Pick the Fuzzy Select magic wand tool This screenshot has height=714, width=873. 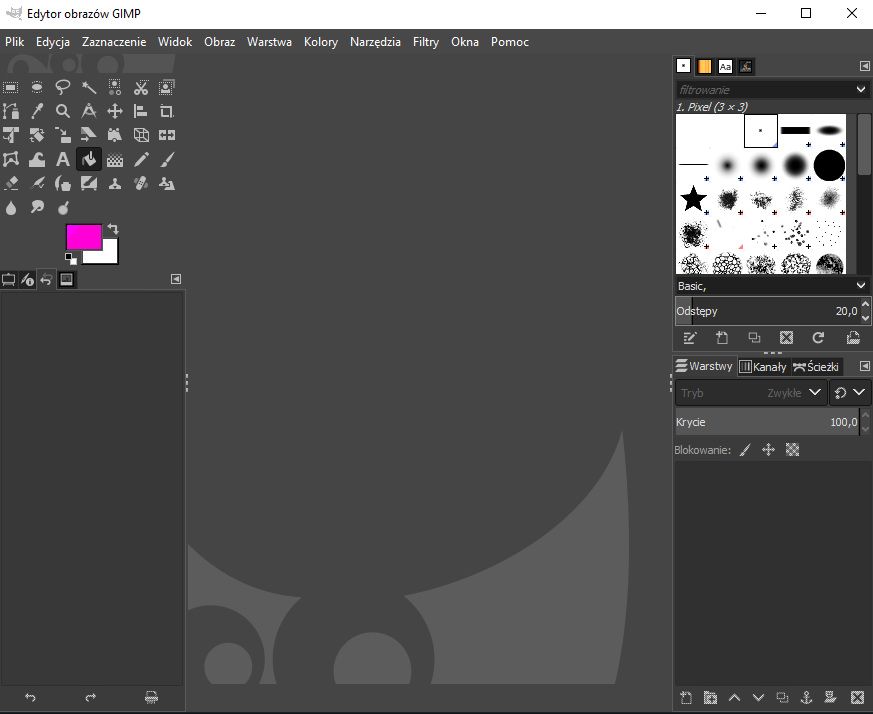[89, 87]
